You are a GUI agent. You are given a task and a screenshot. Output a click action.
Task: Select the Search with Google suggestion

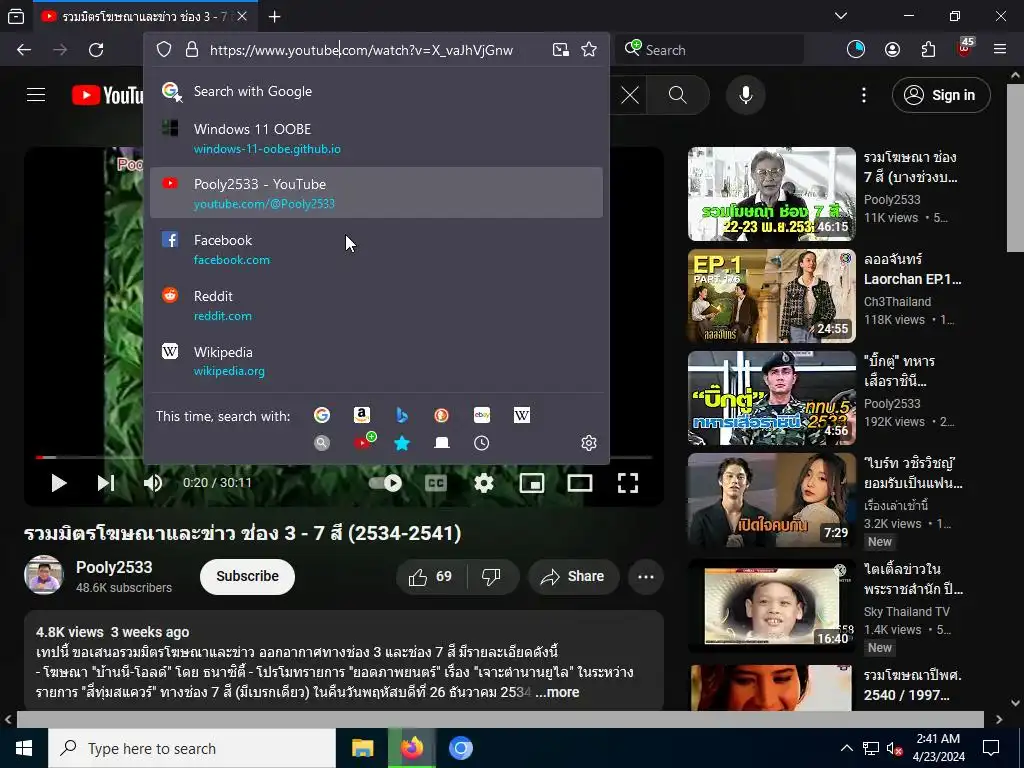tap(376, 91)
